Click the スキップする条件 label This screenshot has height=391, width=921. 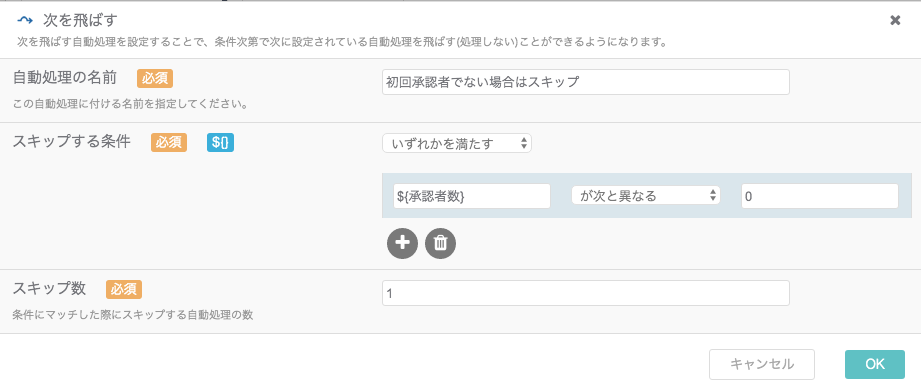point(71,142)
